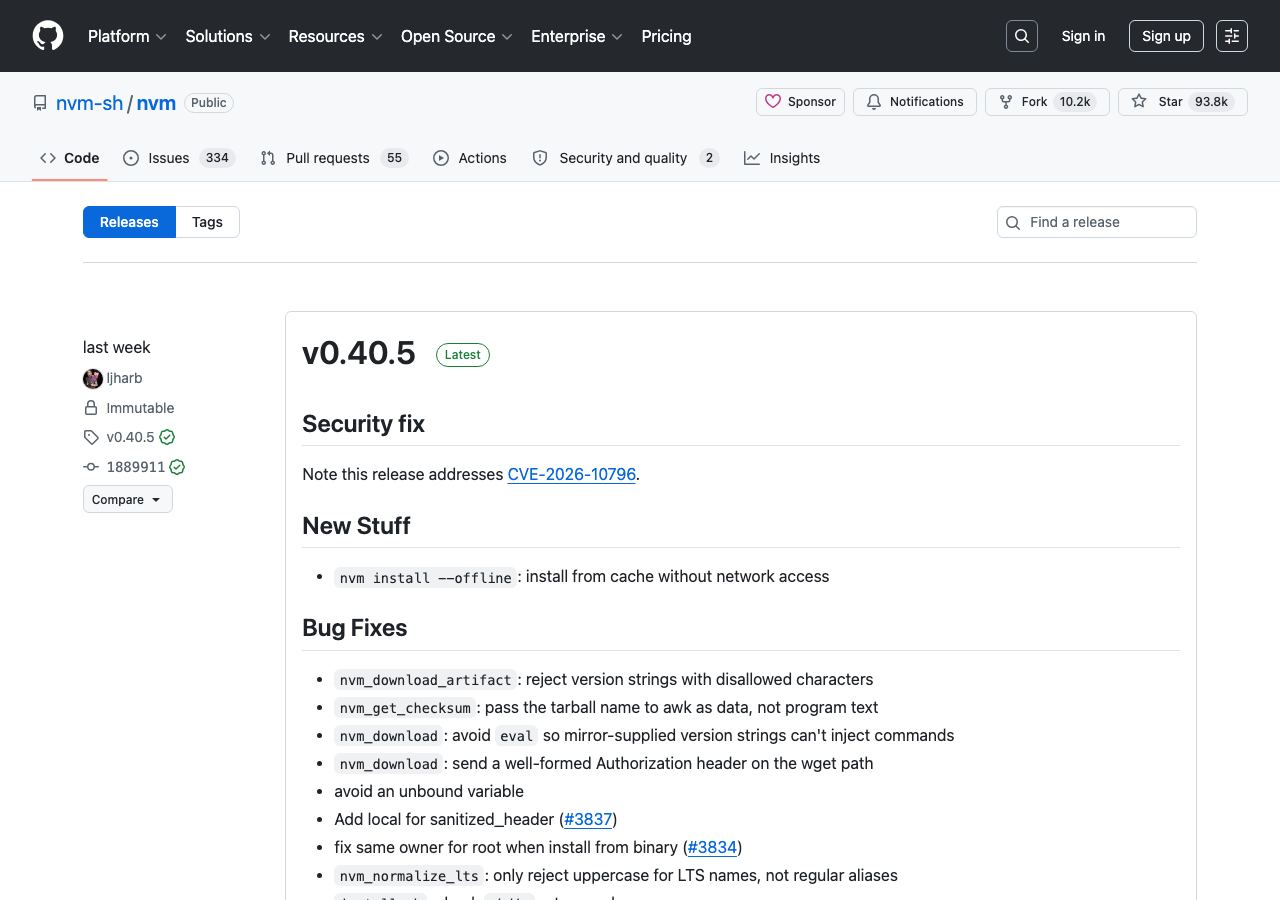Open the nvm repository name link
This screenshot has height=900, width=1280.
pos(156,103)
